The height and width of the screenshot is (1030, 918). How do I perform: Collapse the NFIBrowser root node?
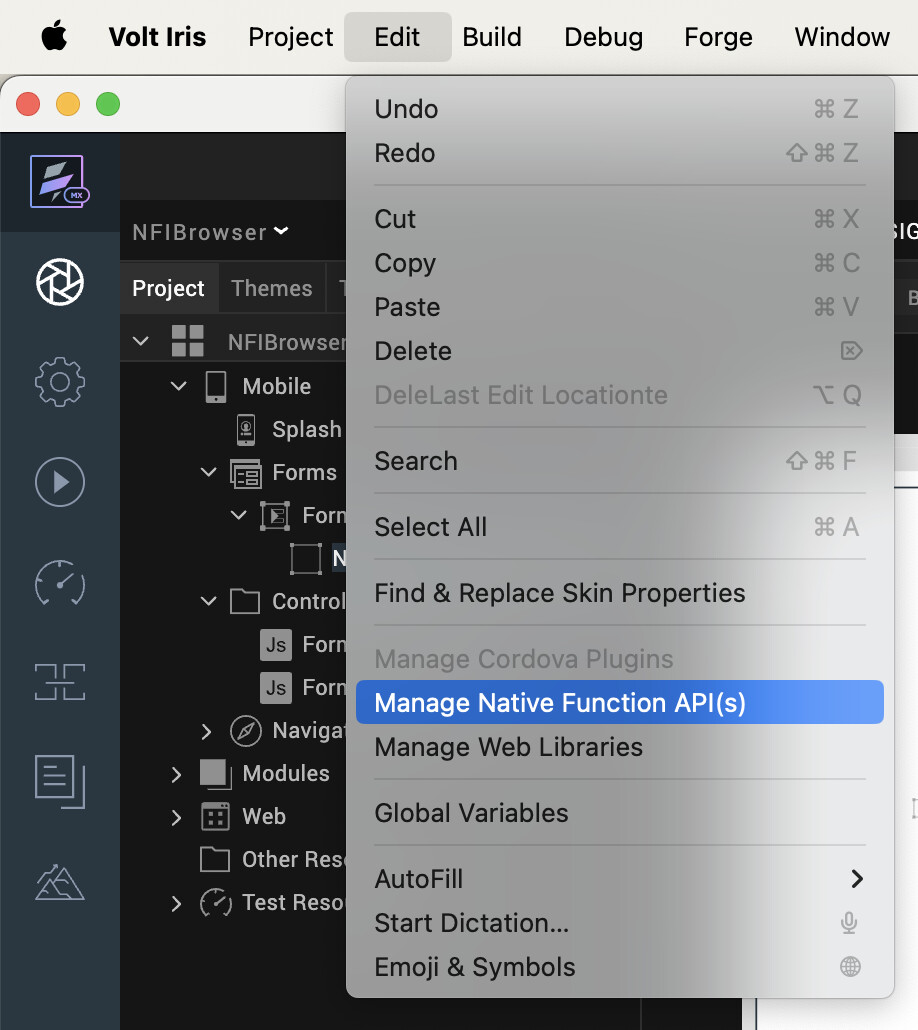[x=141, y=341]
